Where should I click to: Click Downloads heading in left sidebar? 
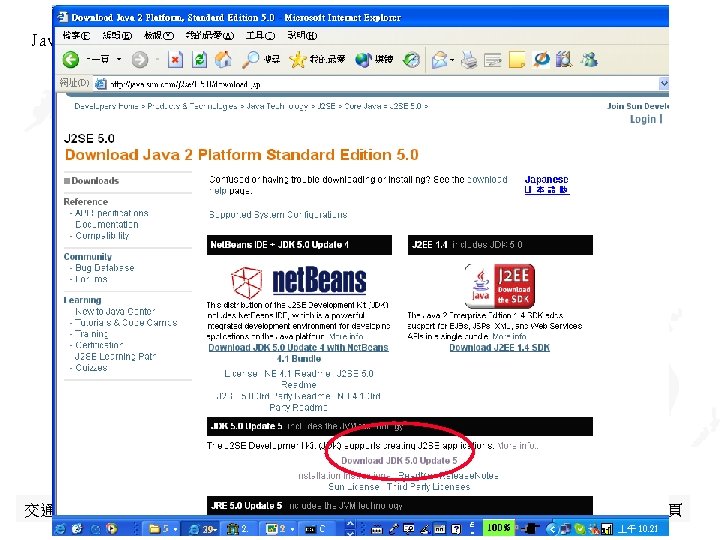(x=95, y=180)
